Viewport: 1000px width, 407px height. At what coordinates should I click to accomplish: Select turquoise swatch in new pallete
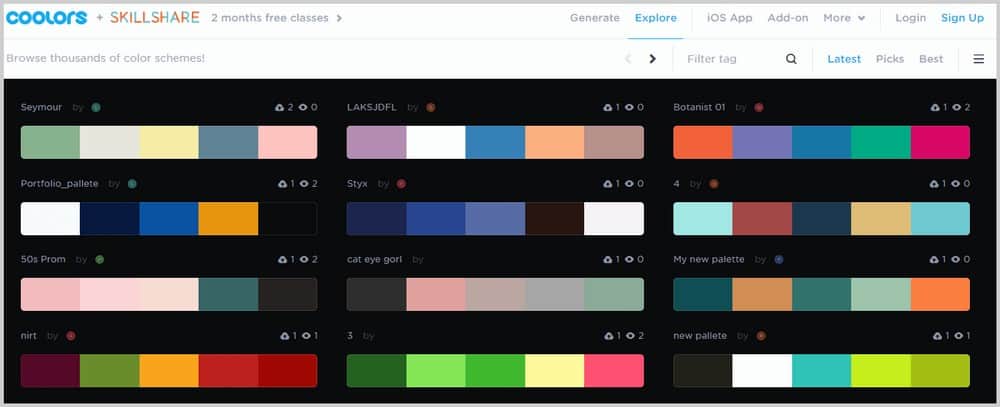click(x=821, y=371)
